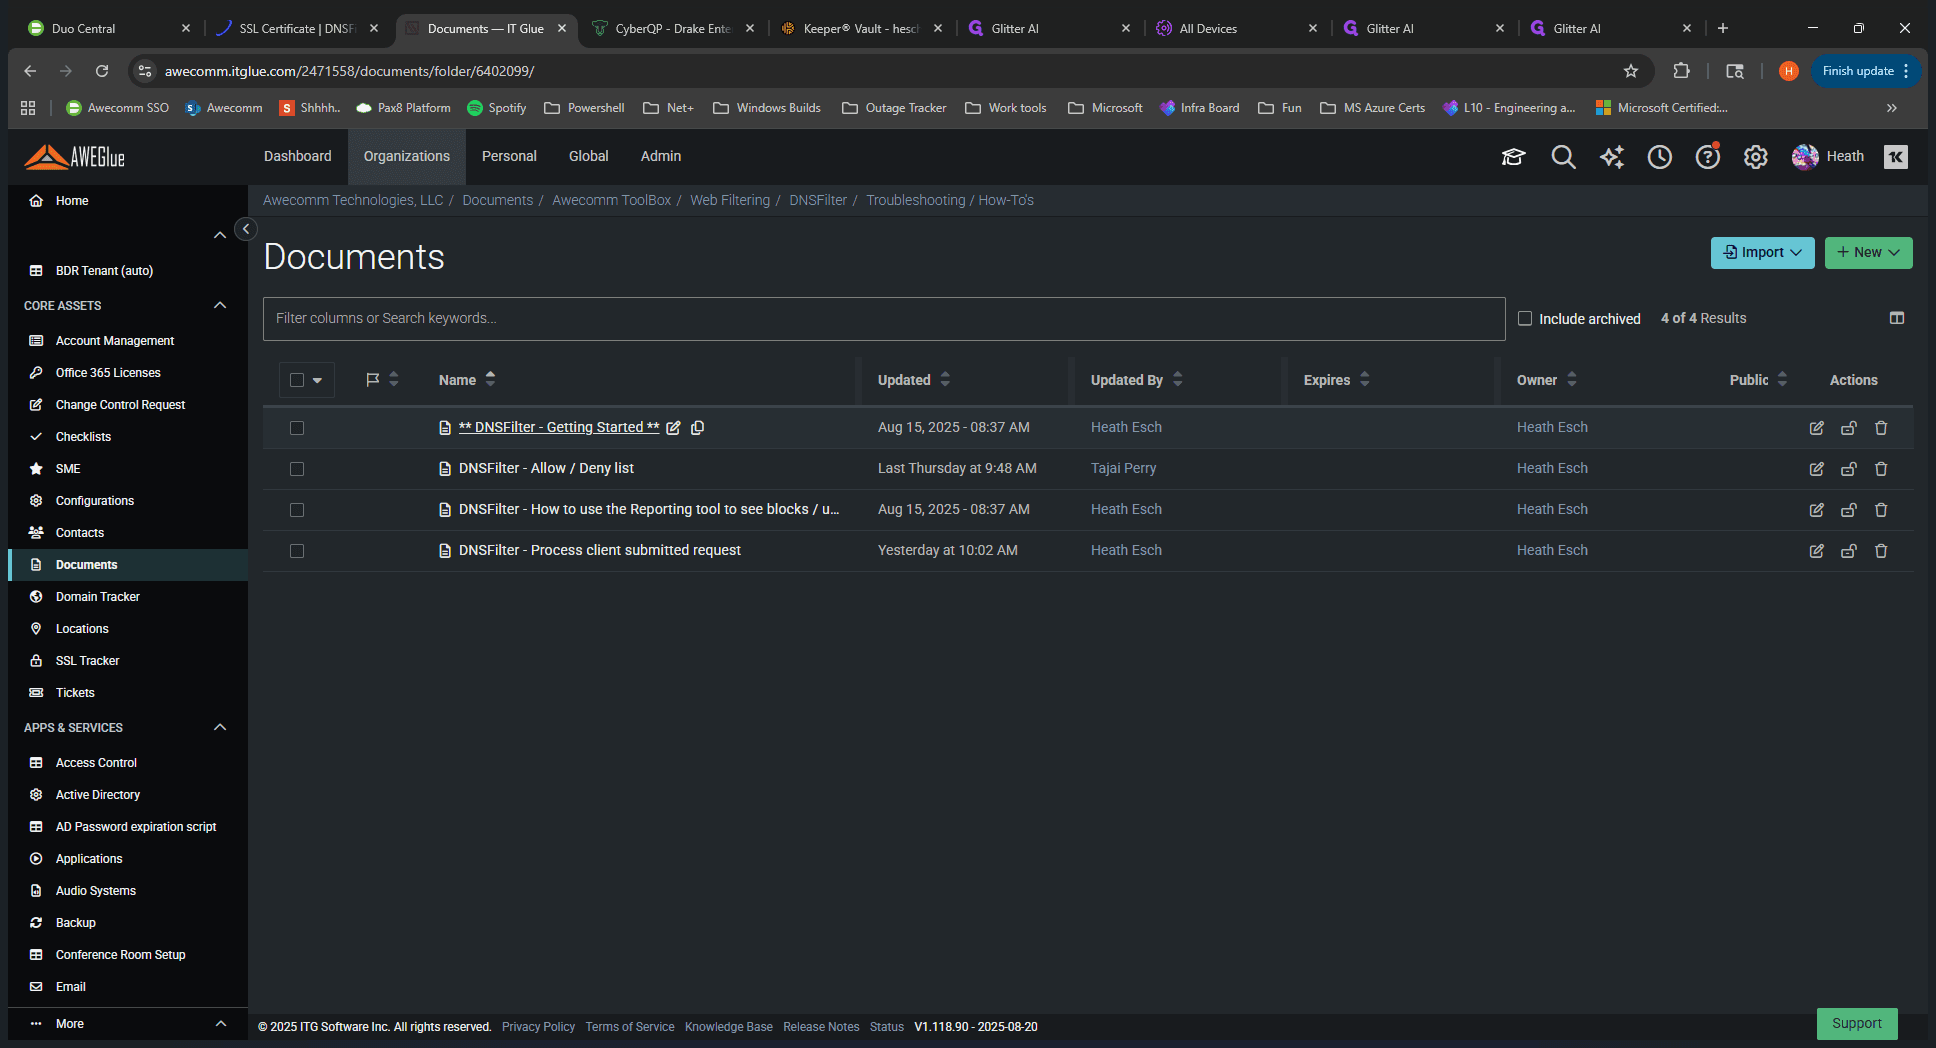The height and width of the screenshot is (1048, 1936).
Task: Open the recent history clock icon
Action: (x=1660, y=157)
